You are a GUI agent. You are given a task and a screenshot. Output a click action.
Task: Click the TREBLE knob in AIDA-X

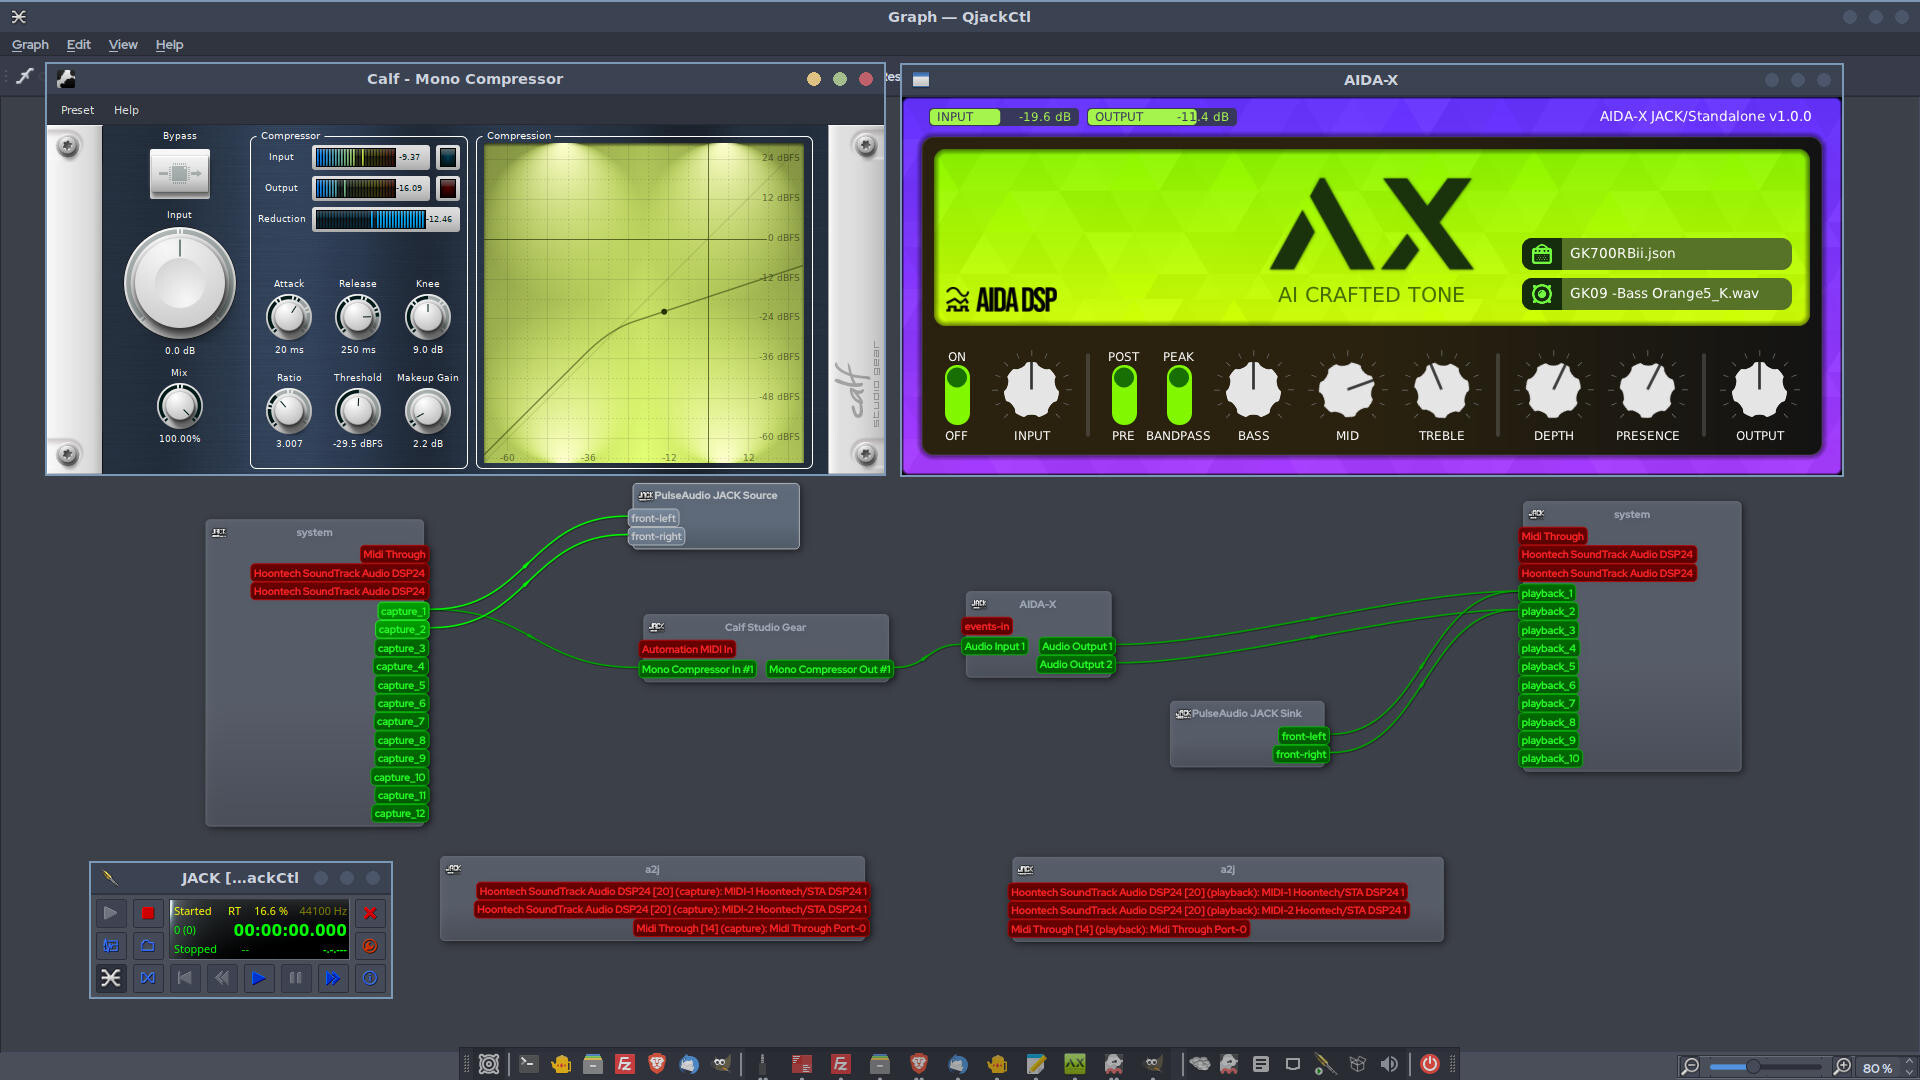click(1441, 390)
